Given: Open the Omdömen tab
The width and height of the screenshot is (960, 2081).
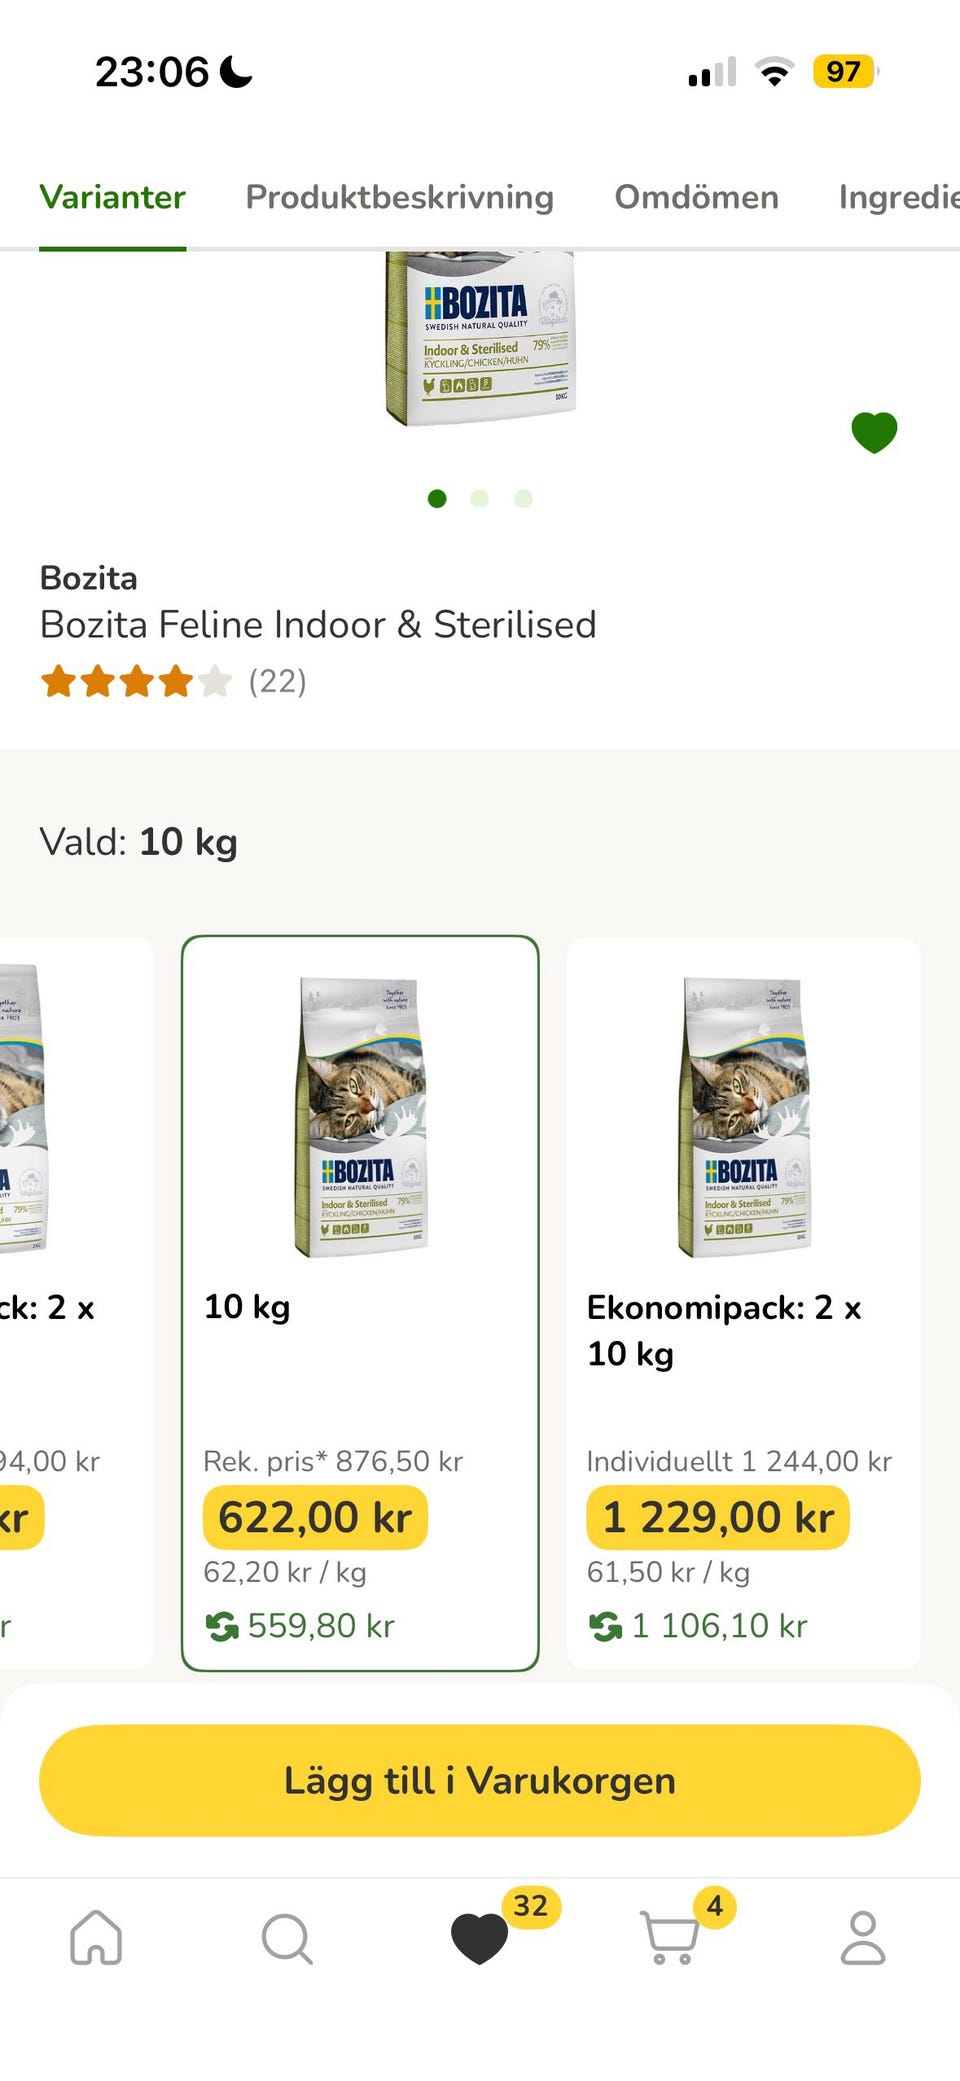Looking at the screenshot, I should (696, 197).
